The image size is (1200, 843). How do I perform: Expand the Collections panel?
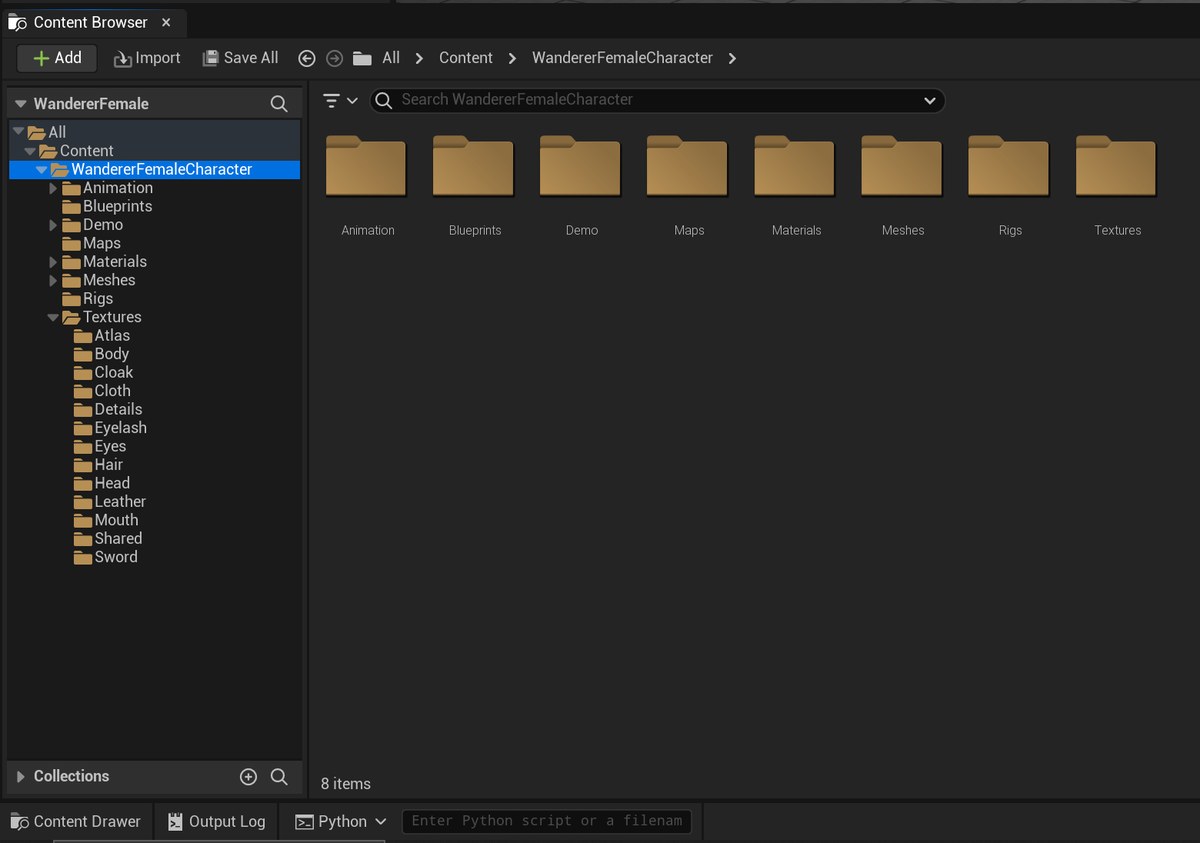click(x=20, y=776)
